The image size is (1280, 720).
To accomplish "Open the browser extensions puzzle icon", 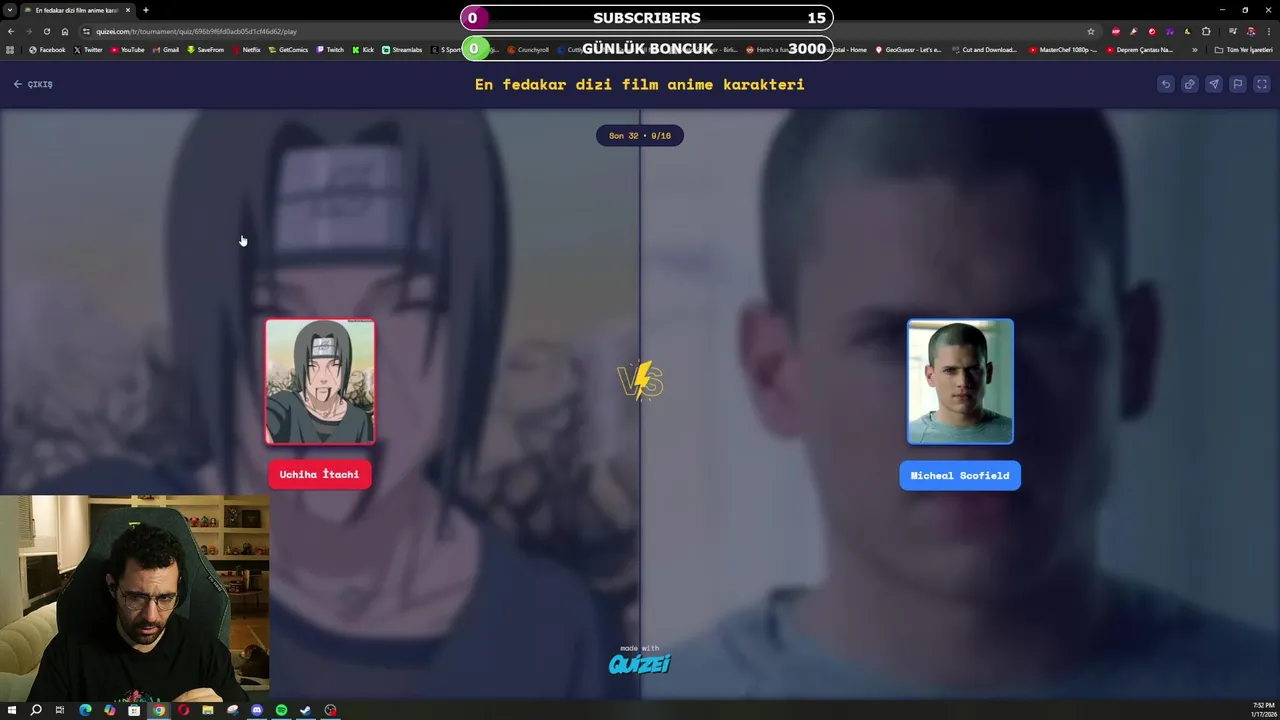I will (x=1206, y=31).
